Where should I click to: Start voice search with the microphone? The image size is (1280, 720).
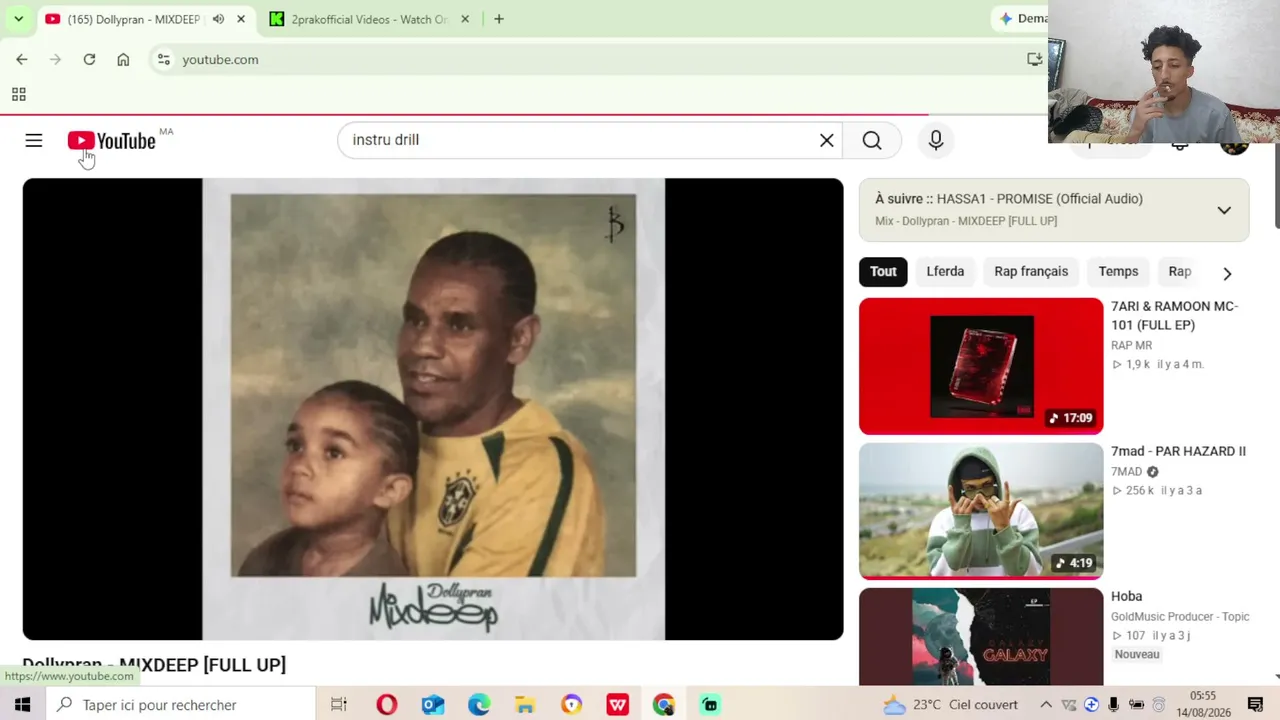tap(936, 141)
